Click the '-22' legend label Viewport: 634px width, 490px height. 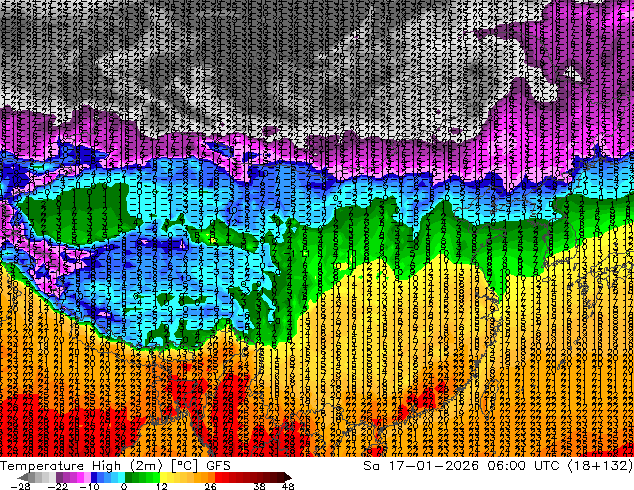coord(58,486)
